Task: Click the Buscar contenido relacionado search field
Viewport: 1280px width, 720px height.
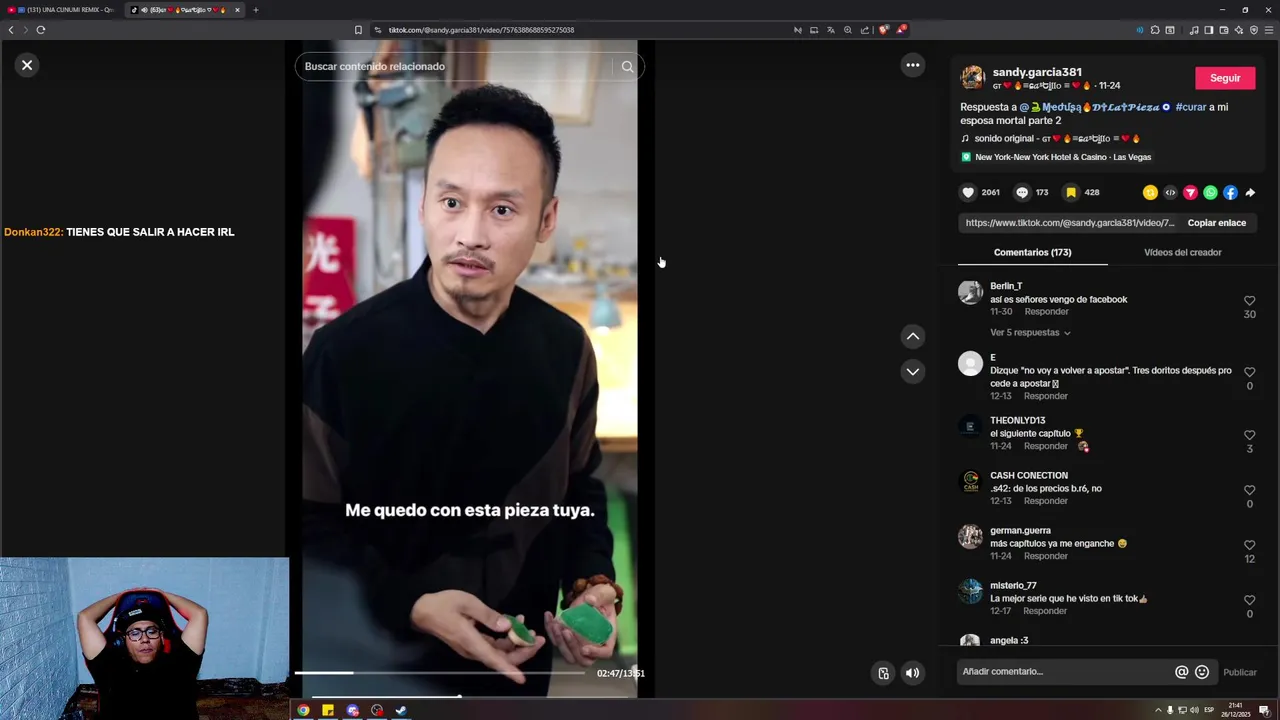Action: click(x=455, y=66)
